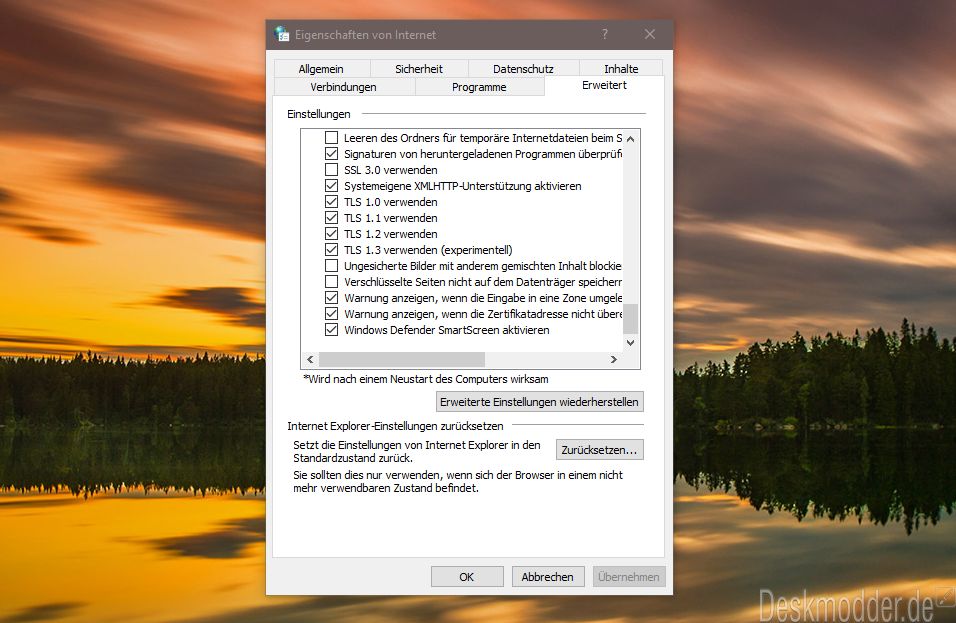Select the Datenschutz tab
Screen dimensions: 956x623
(x=523, y=69)
